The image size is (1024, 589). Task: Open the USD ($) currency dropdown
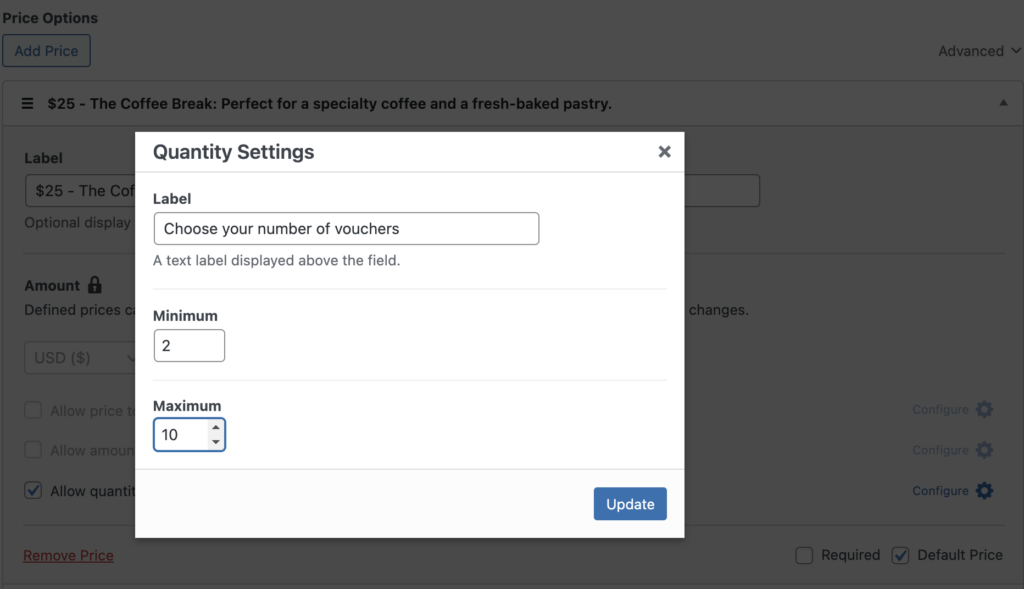pos(80,357)
